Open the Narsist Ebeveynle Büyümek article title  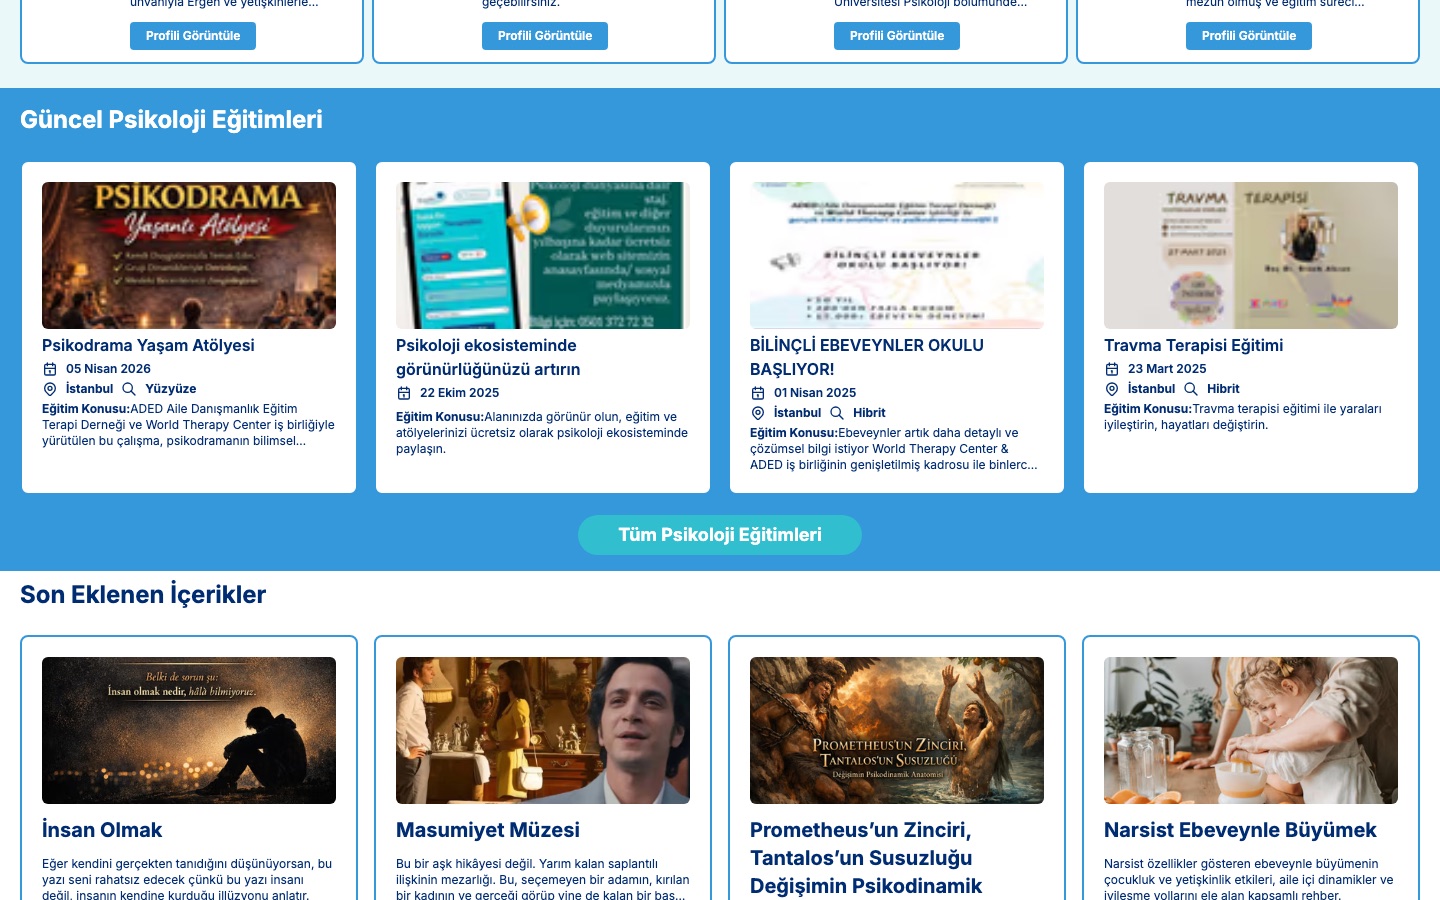point(1240,830)
